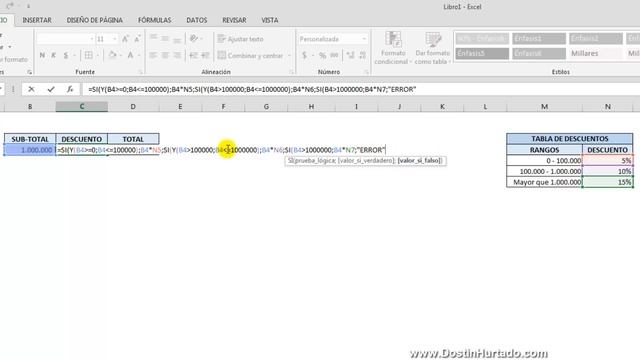The image size is (640, 360).
Task: Decrease decimal places icon
Action: pos(362,55)
